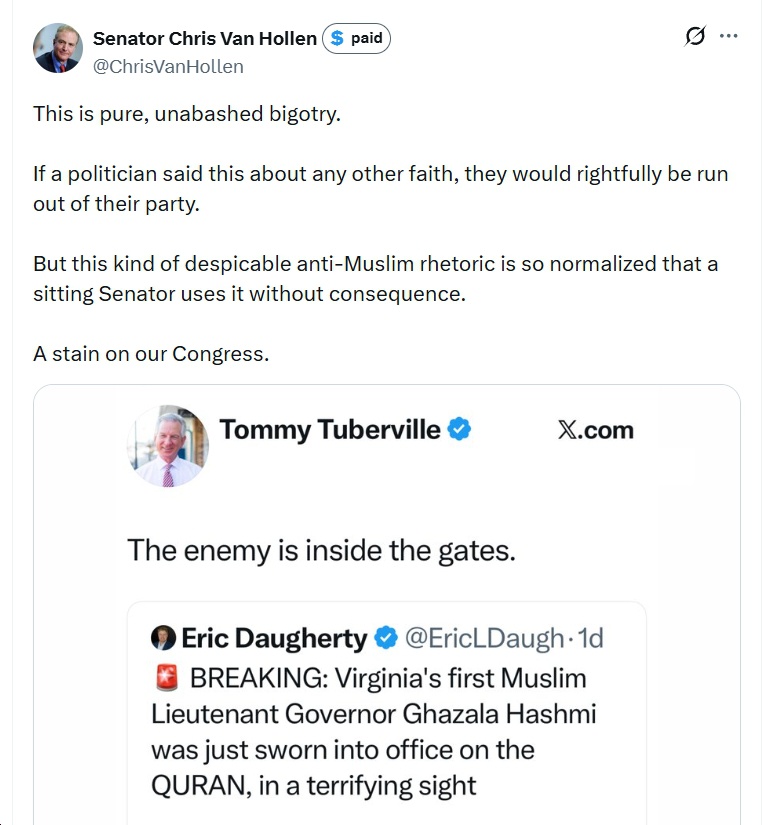
Task: Select the Tommy Tuberville name in the screenshot
Action: pyautogui.click(x=330, y=430)
